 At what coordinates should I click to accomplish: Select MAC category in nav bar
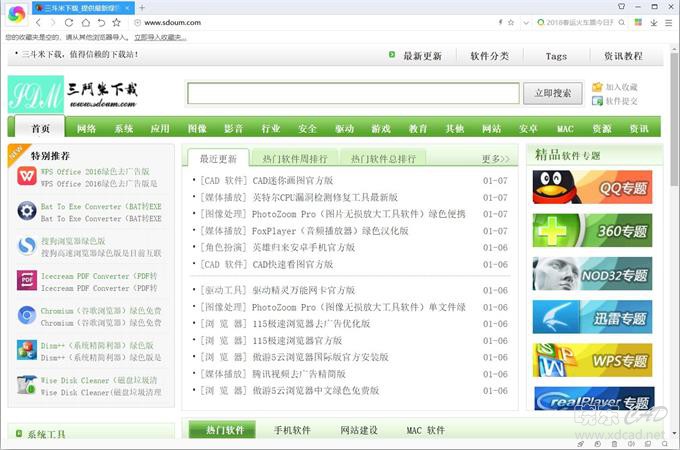(x=565, y=129)
